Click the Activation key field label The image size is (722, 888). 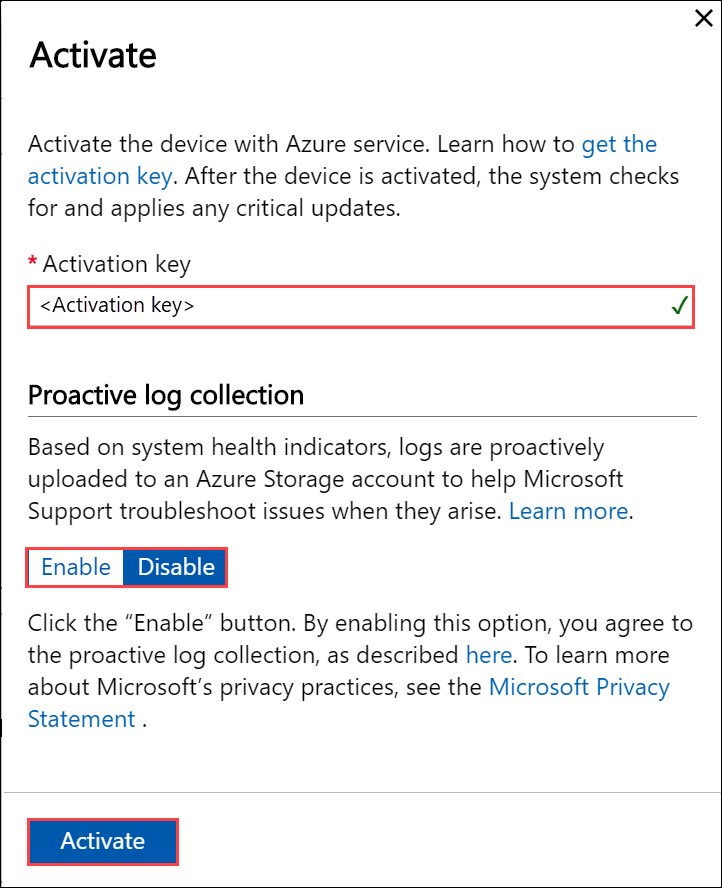click(x=117, y=264)
